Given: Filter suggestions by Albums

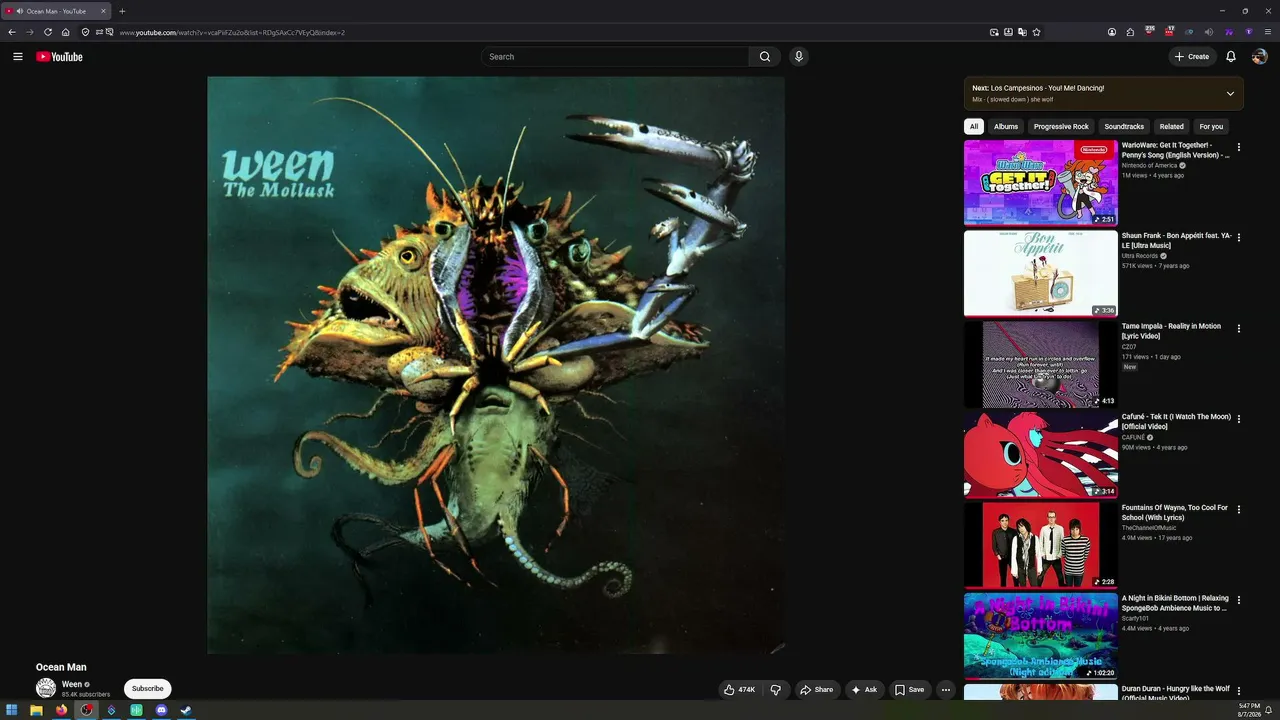Looking at the screenshot, I should click(x=1006, y=127).
